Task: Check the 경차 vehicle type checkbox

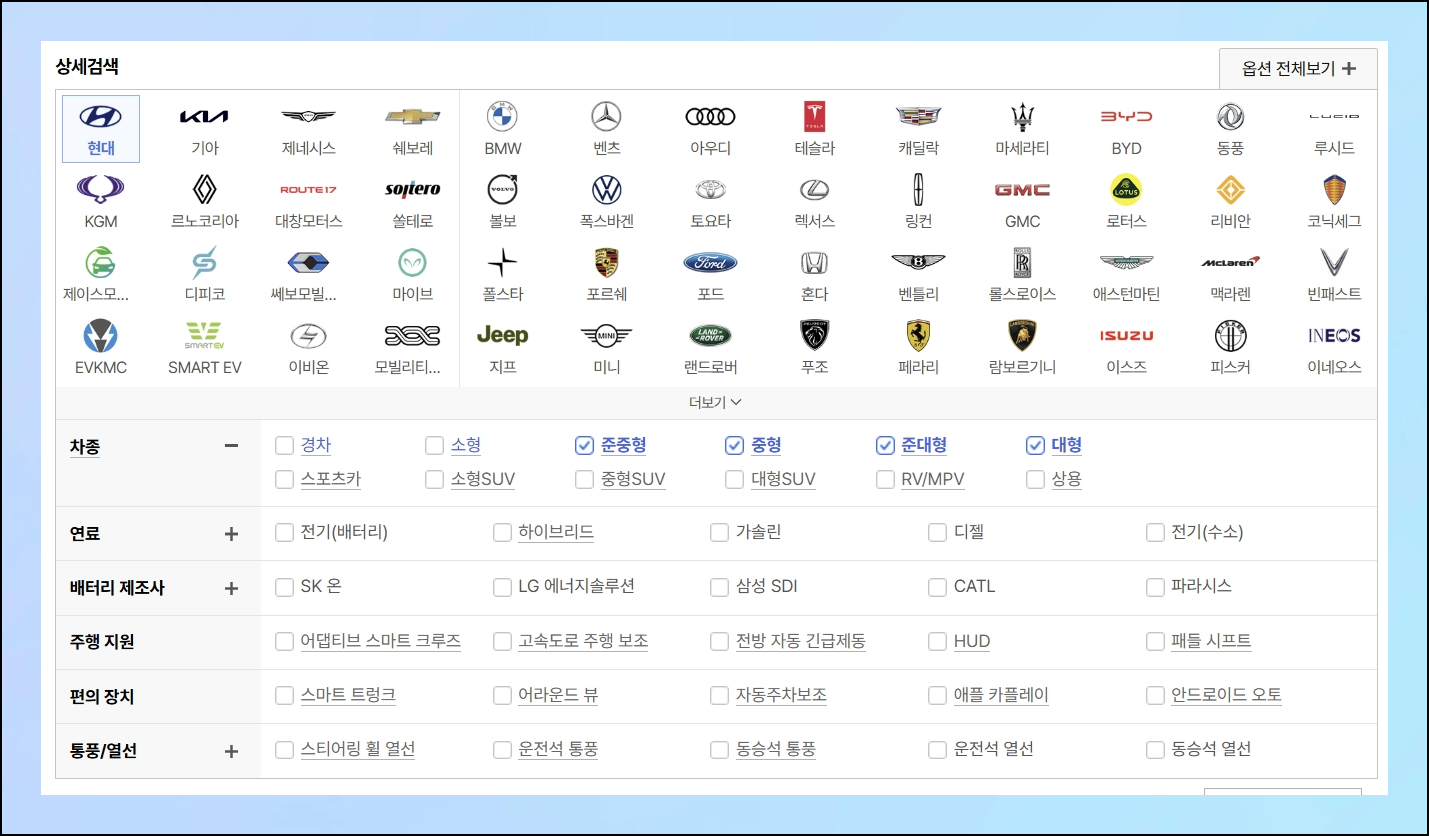Action: (x=285, y=445)
